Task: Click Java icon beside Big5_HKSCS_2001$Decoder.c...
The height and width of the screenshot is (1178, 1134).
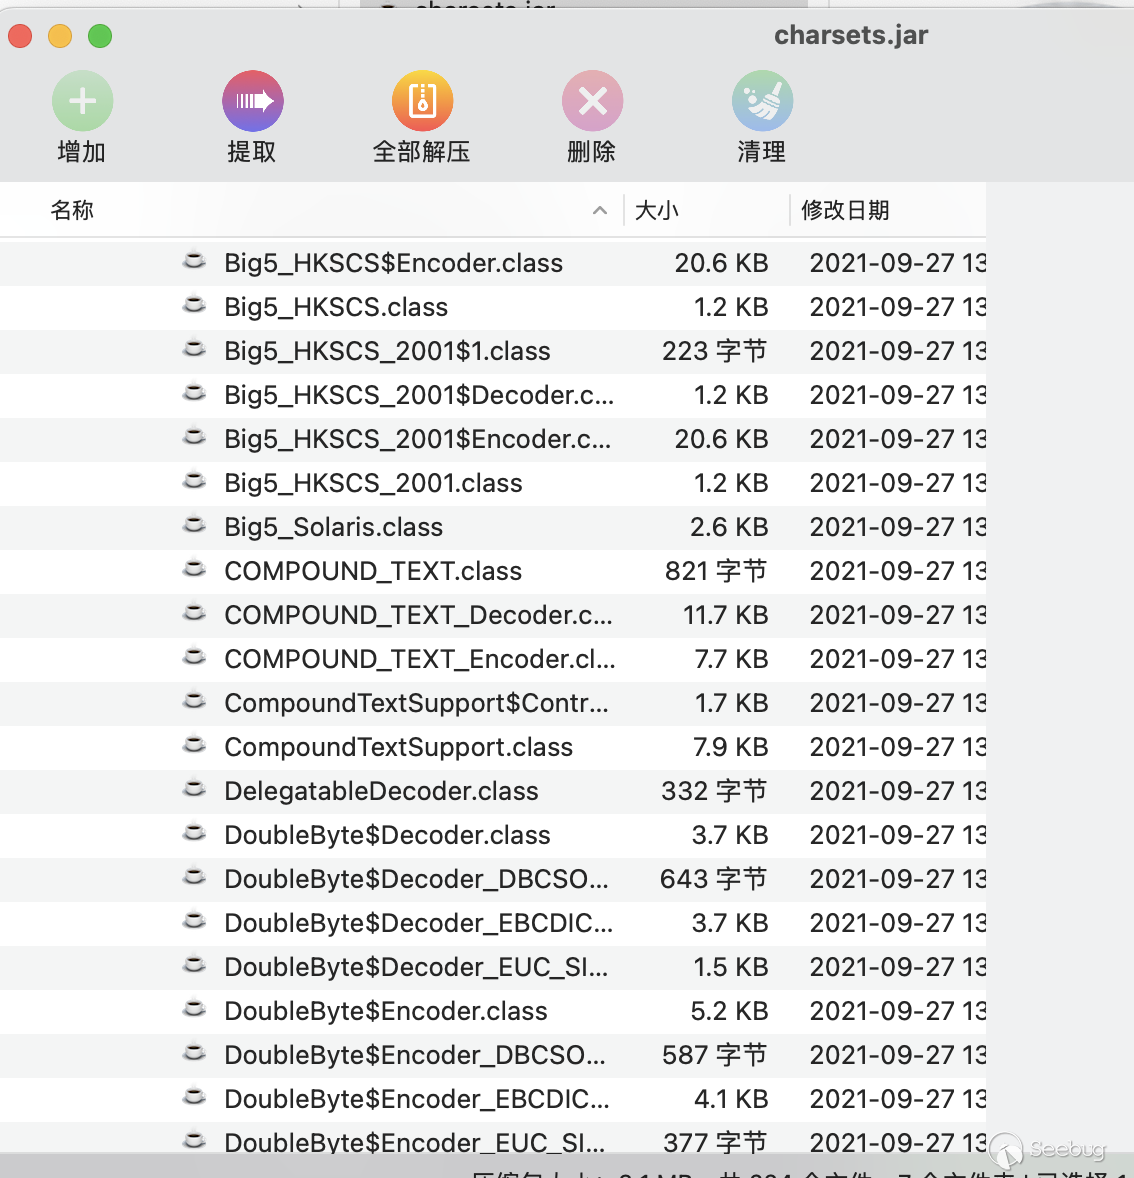Action: (x=195, y=392)
